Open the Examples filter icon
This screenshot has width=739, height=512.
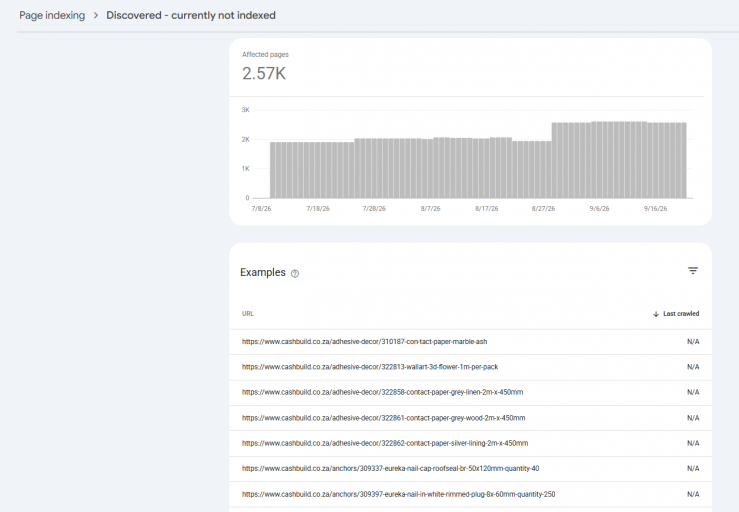(692, 271)
